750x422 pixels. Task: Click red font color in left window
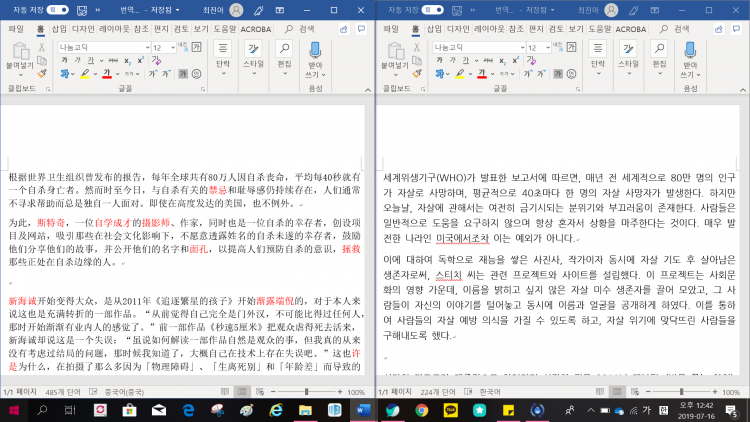tap(107, 74)
